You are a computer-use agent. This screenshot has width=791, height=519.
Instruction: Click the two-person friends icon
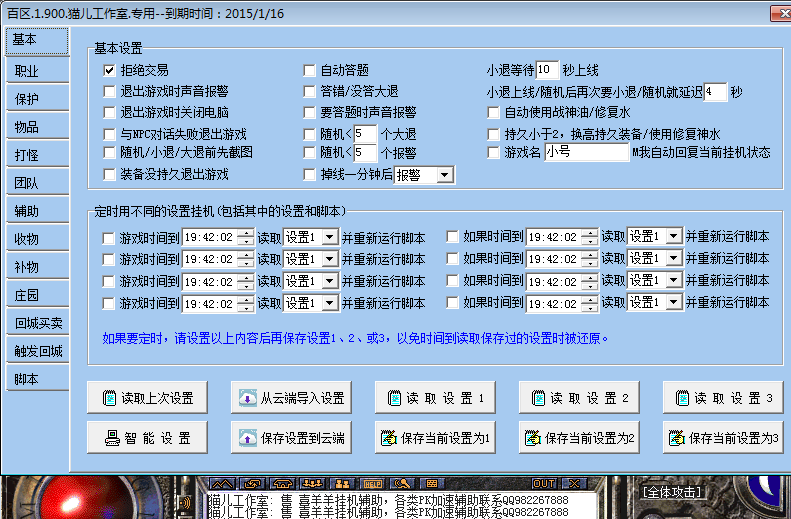342,484
